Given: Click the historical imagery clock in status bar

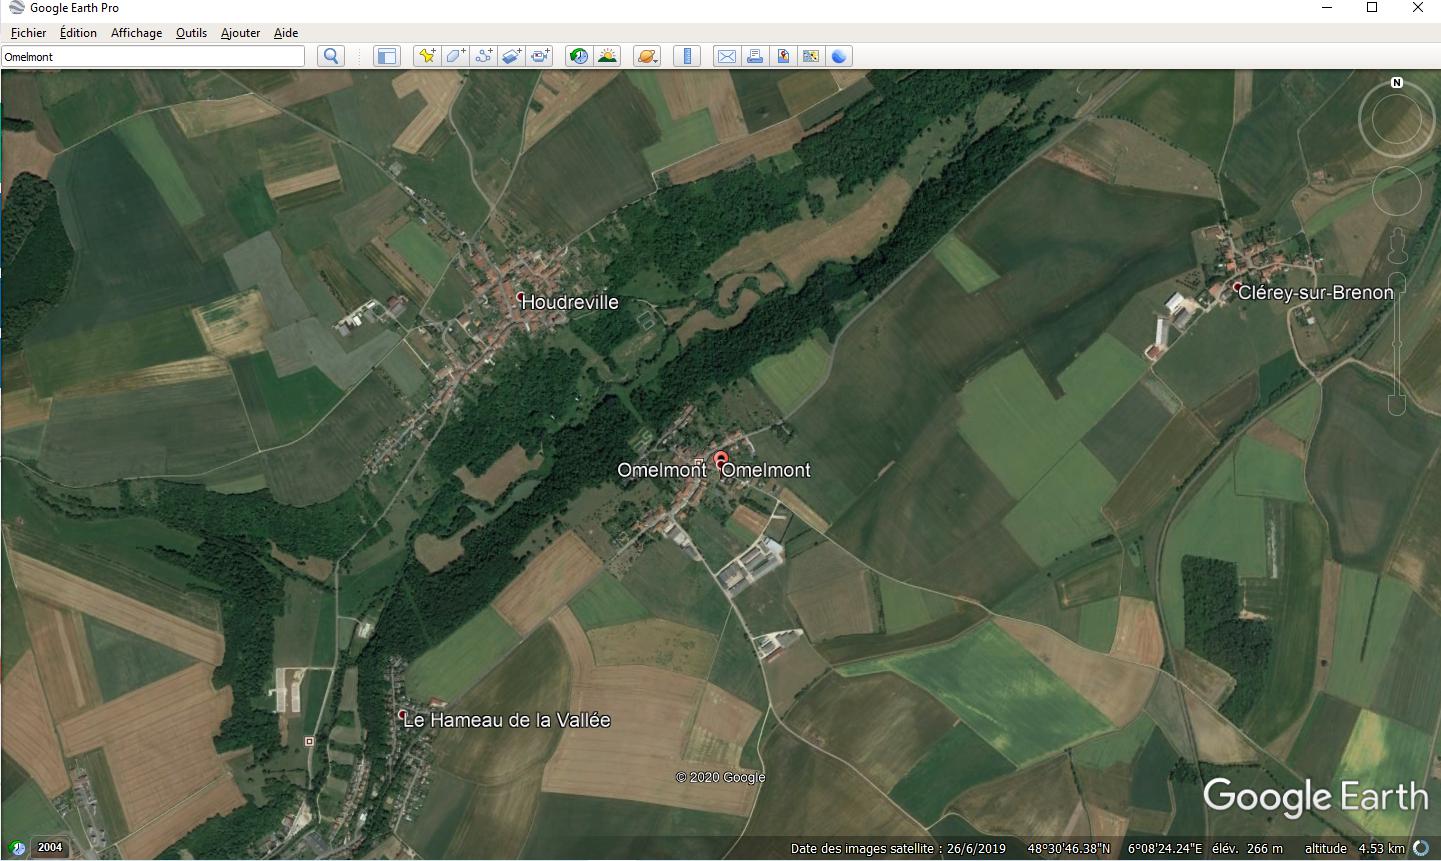Looking at the screenshot, I should pyautogui.click(x=15, y=848).
